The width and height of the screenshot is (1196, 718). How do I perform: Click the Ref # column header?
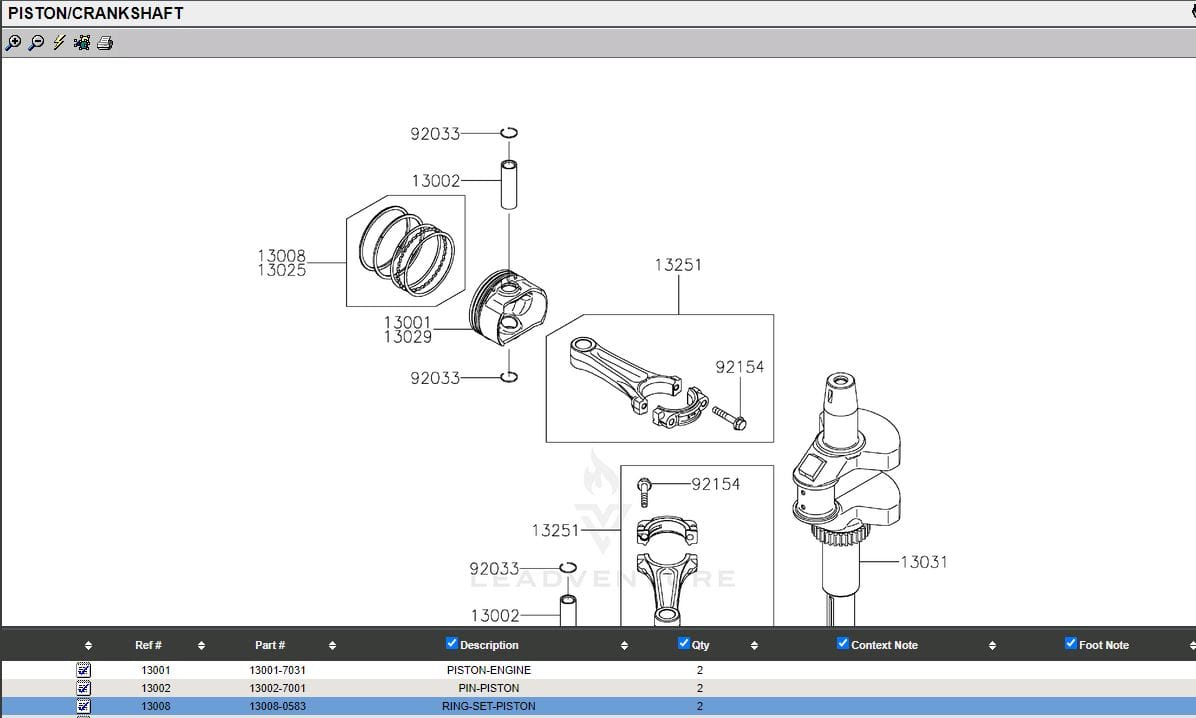tap(148, 645)
